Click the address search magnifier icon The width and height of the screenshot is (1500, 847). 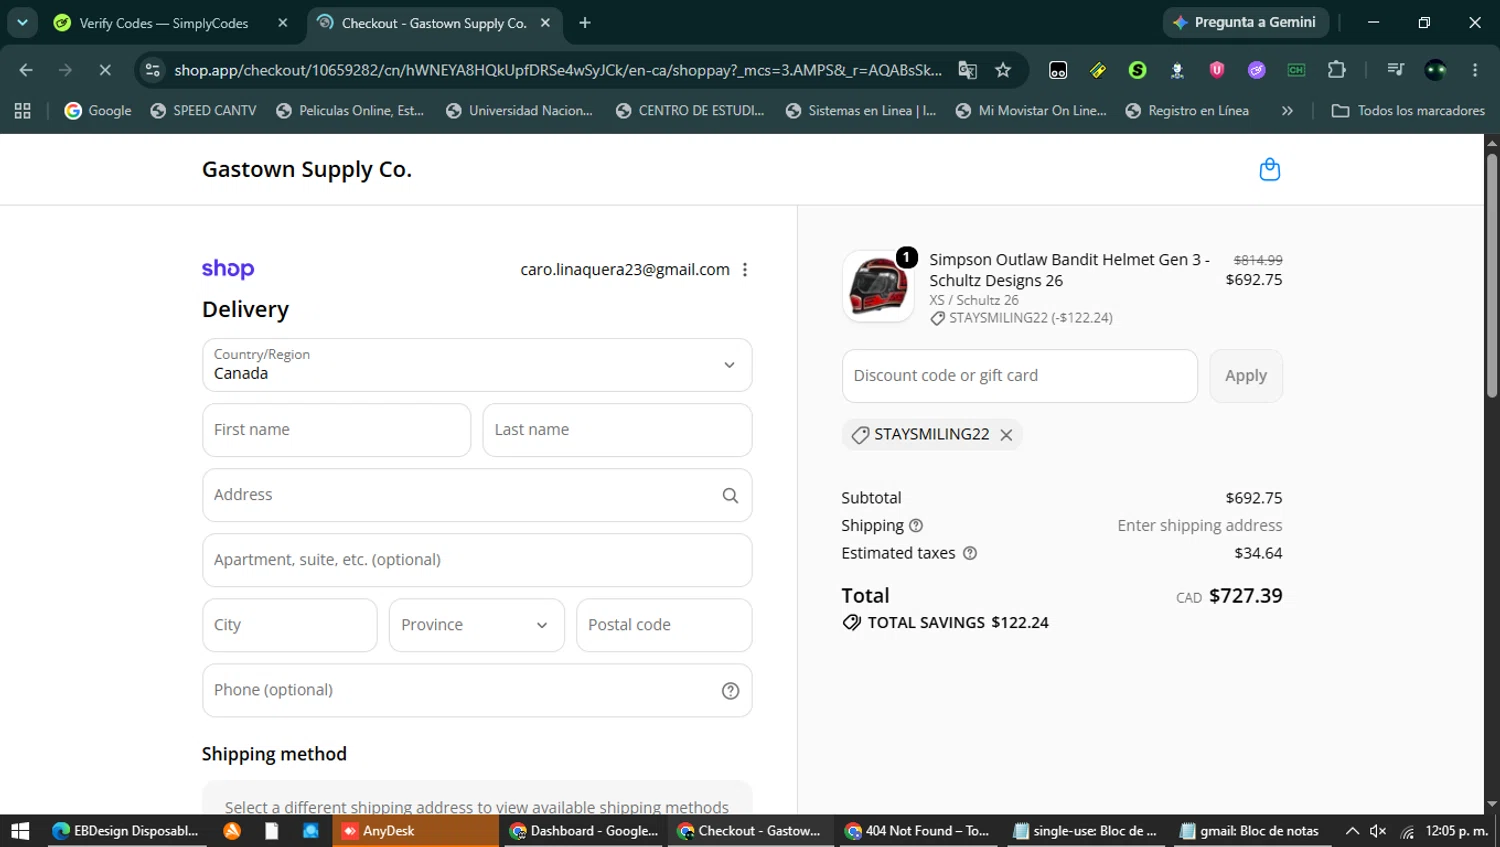pos(730,495)
